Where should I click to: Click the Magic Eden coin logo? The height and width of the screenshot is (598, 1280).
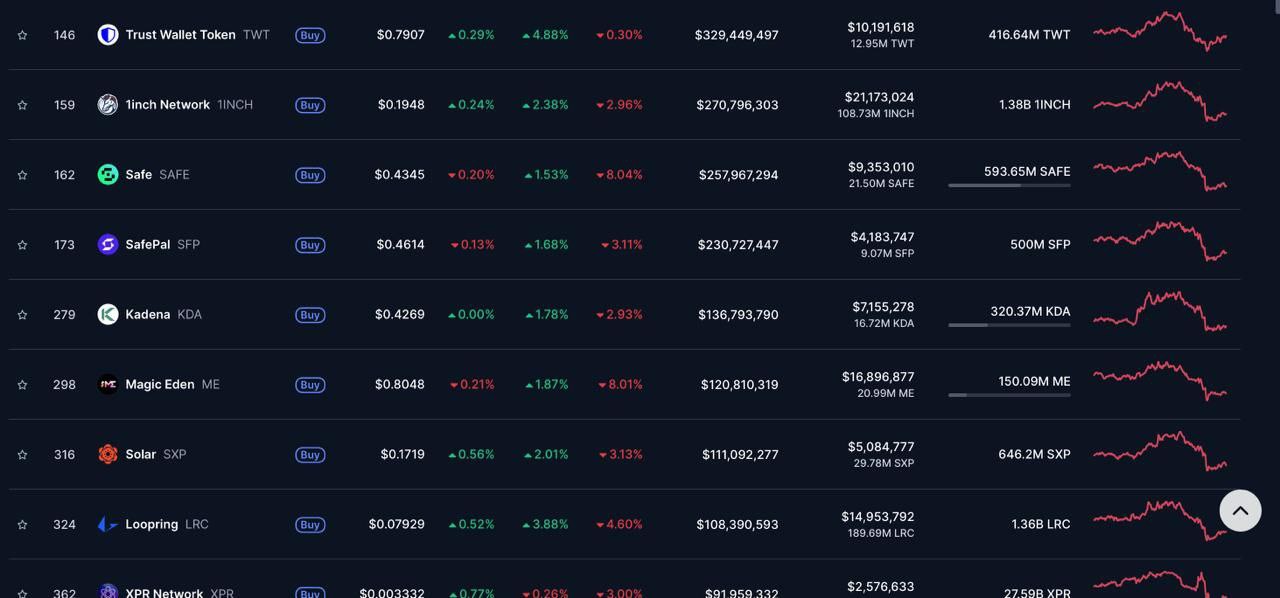point(108,385)
